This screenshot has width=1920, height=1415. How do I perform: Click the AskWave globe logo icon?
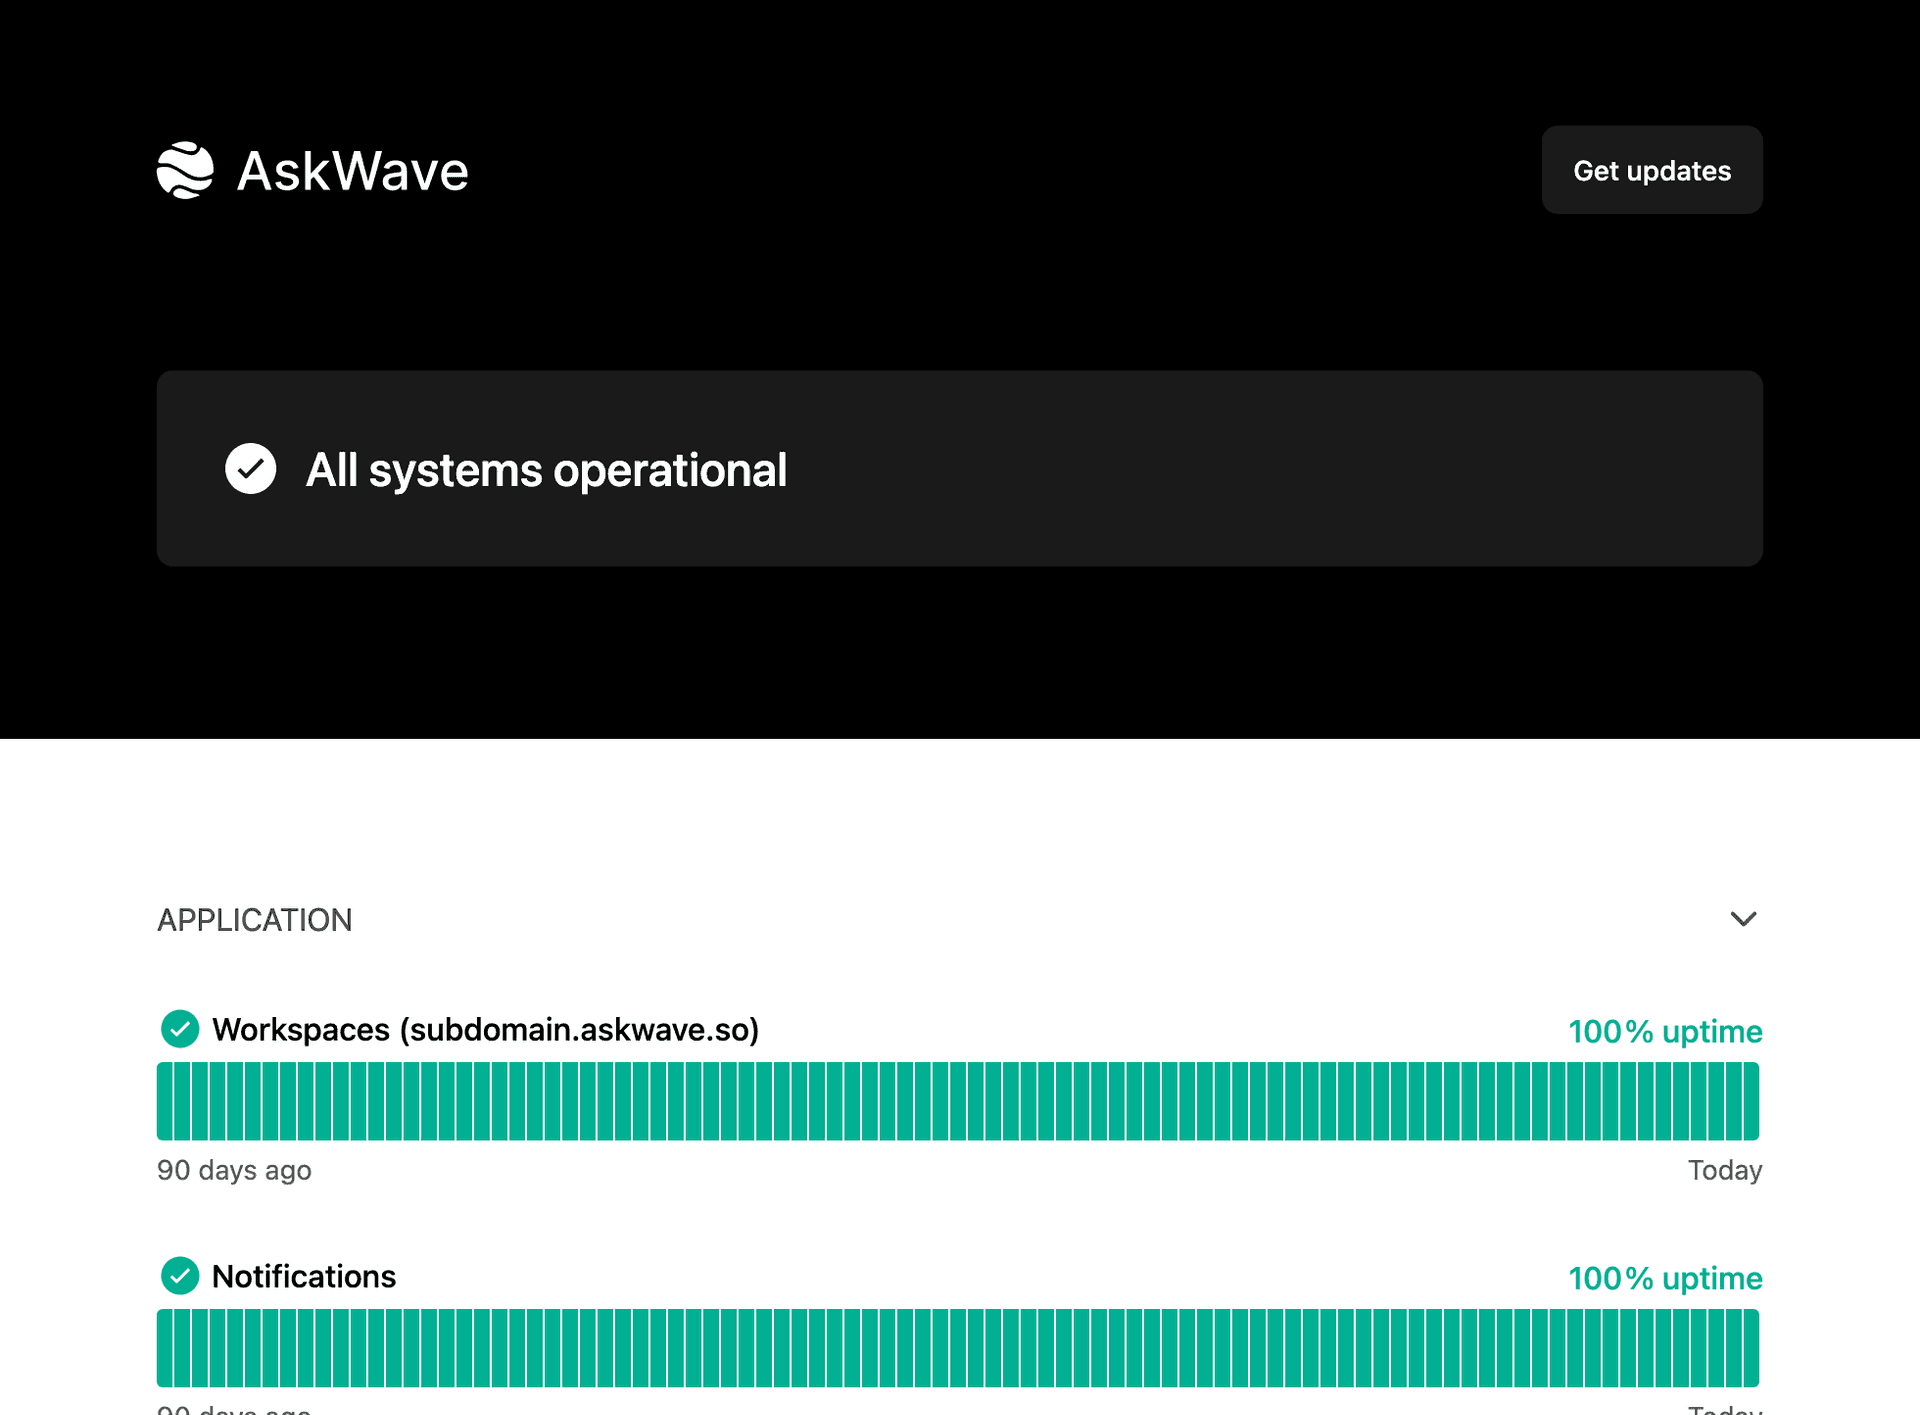pos(185,170)
